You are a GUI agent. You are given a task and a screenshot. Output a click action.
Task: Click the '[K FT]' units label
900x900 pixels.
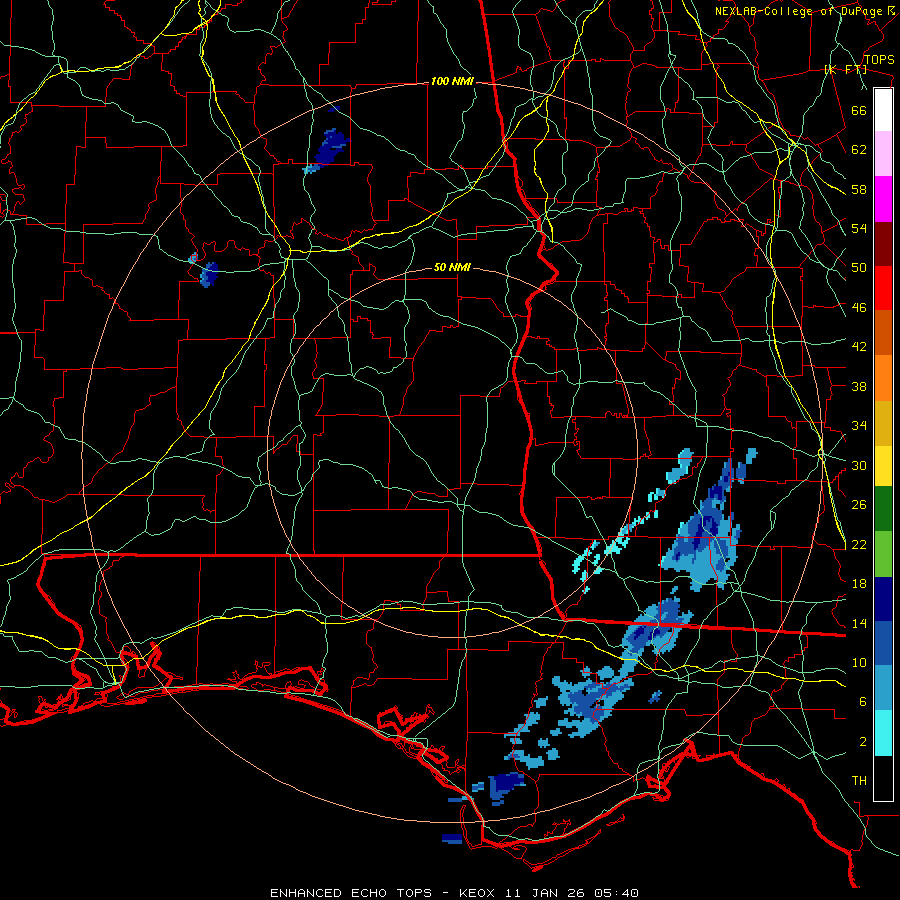(845, 69)
